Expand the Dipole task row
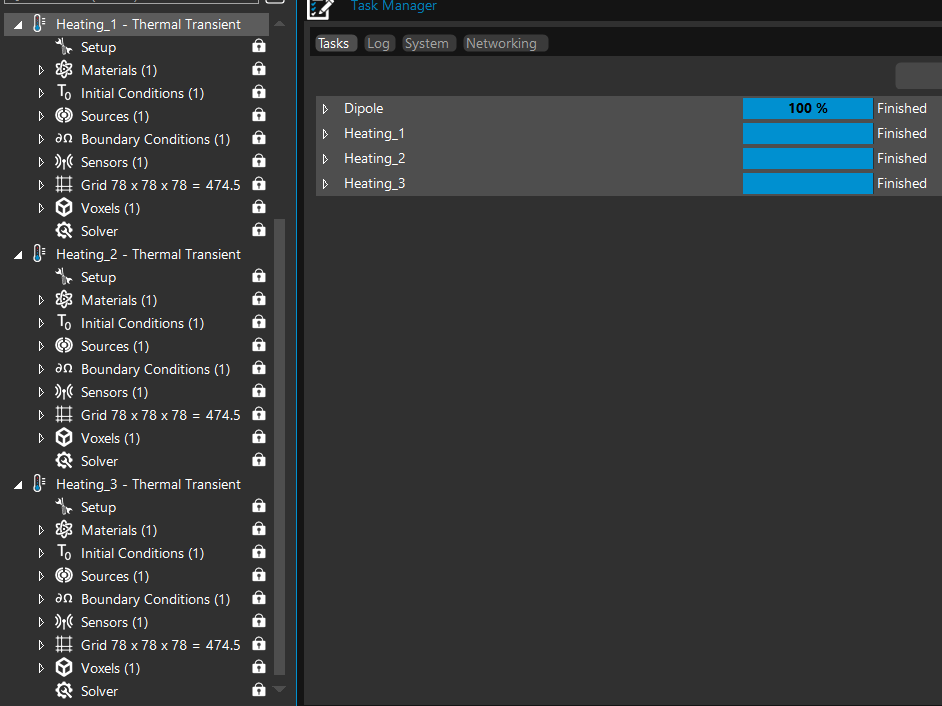942x706 pixels. click(x=325, y=109)
